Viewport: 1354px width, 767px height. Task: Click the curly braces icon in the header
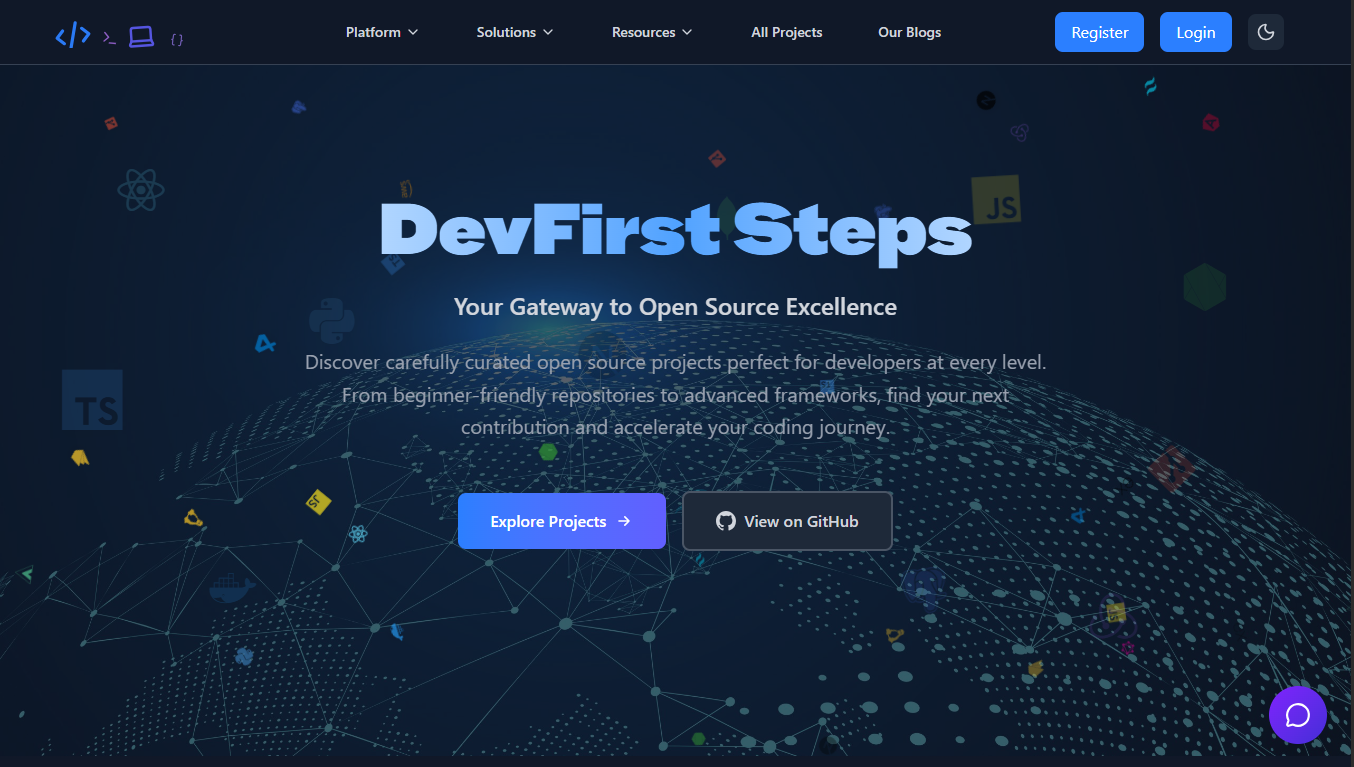(177, 39)
